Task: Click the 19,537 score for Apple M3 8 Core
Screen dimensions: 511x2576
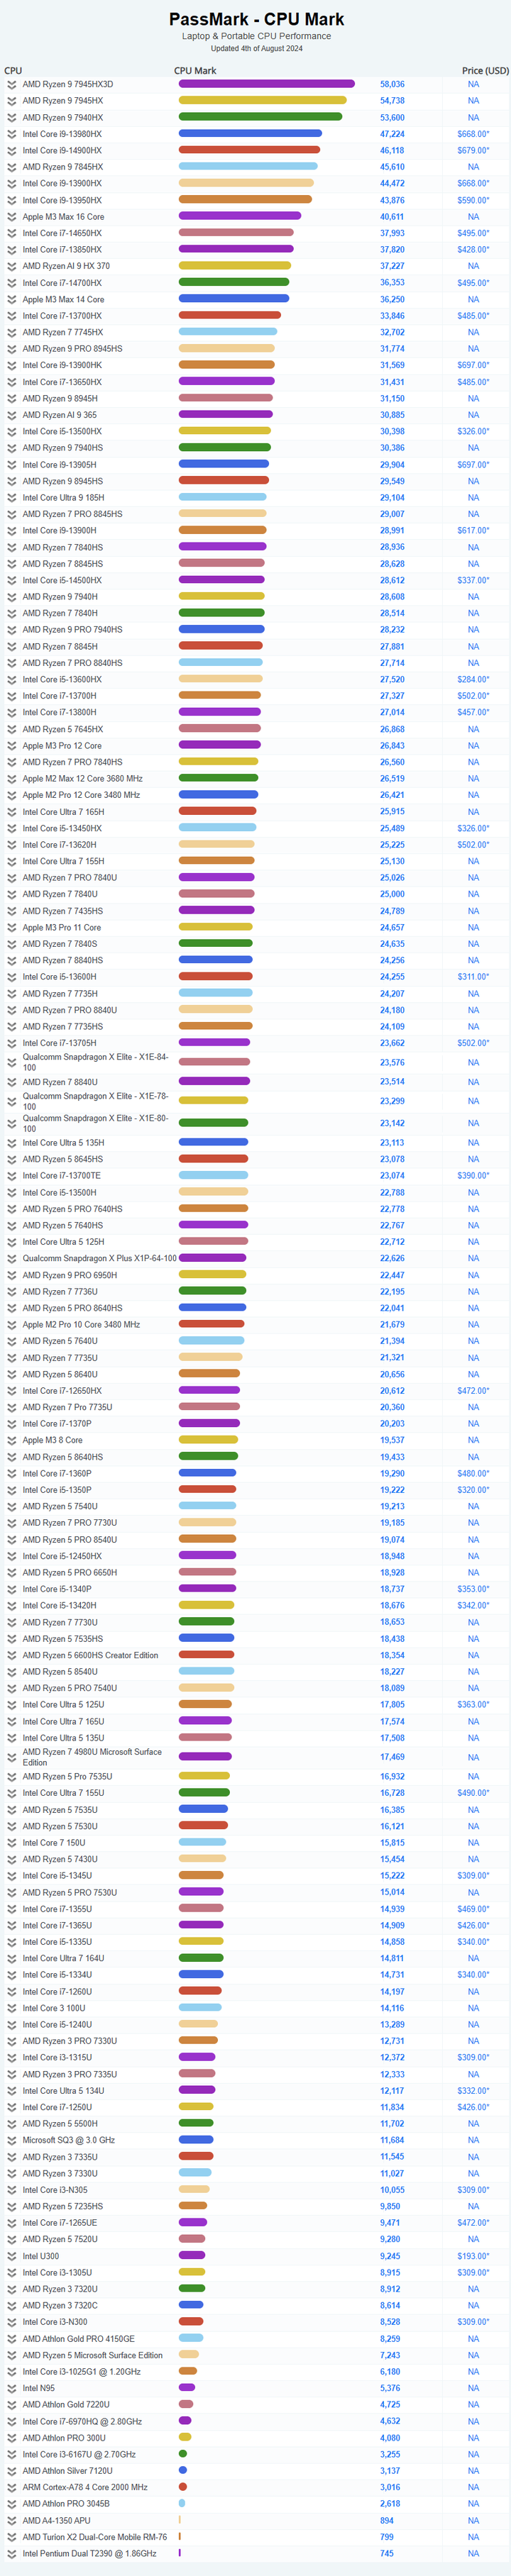Action: (x=392, y=1440)
